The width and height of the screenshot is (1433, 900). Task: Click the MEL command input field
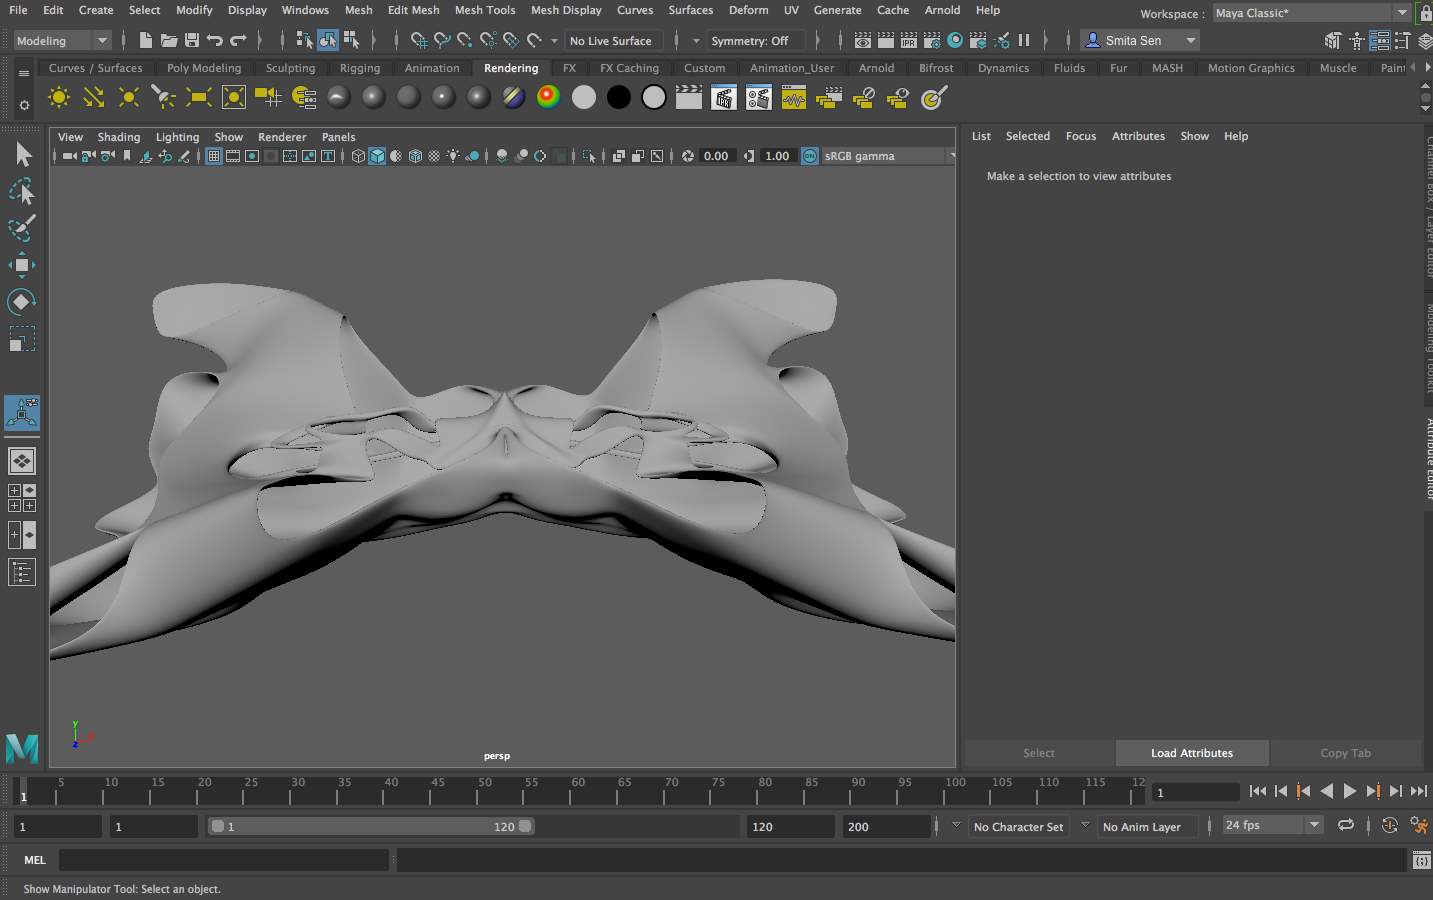223,860
